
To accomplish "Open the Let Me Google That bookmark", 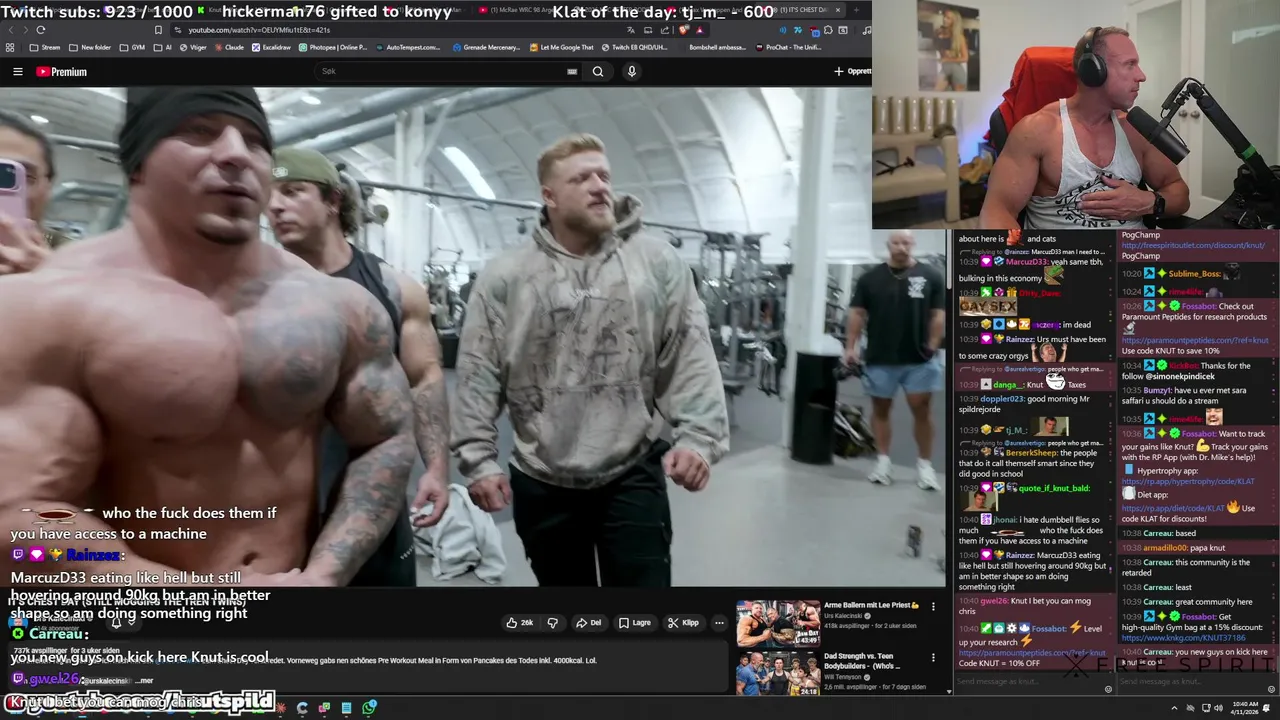I will click(x=561, y=47).
